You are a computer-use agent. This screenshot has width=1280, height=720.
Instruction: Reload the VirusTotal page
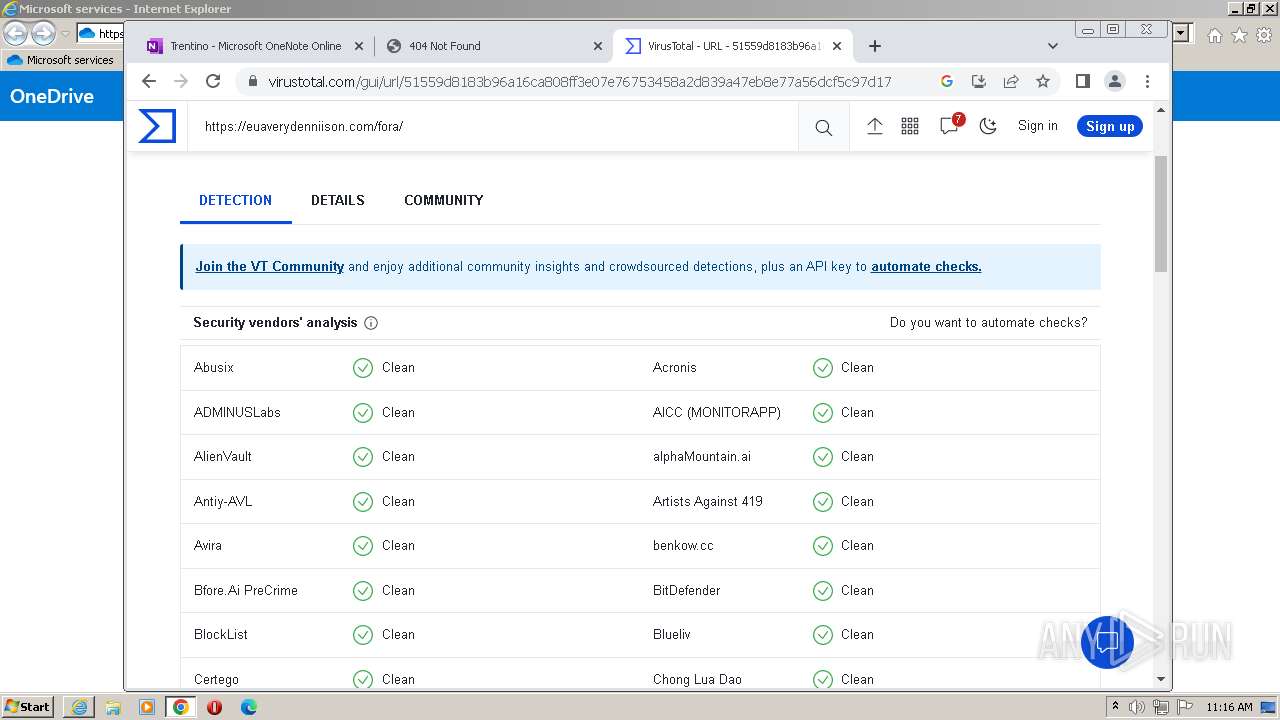click(x=213, y=81)
